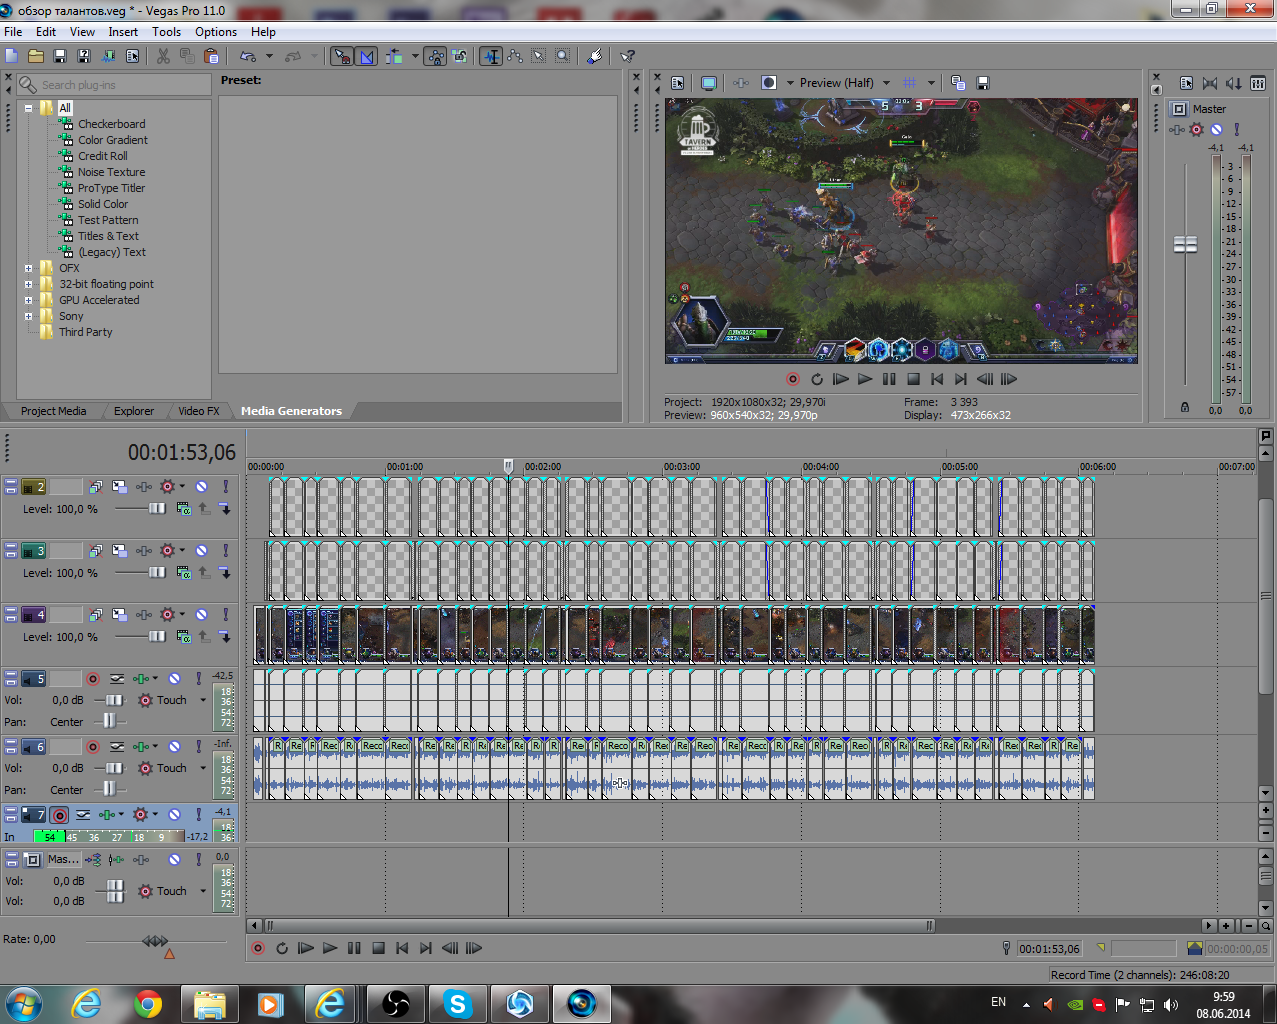The height and width of the screenshot is (1024, 1277).
Task: Open preview on external monitor icon
Action: pos(709,83)
